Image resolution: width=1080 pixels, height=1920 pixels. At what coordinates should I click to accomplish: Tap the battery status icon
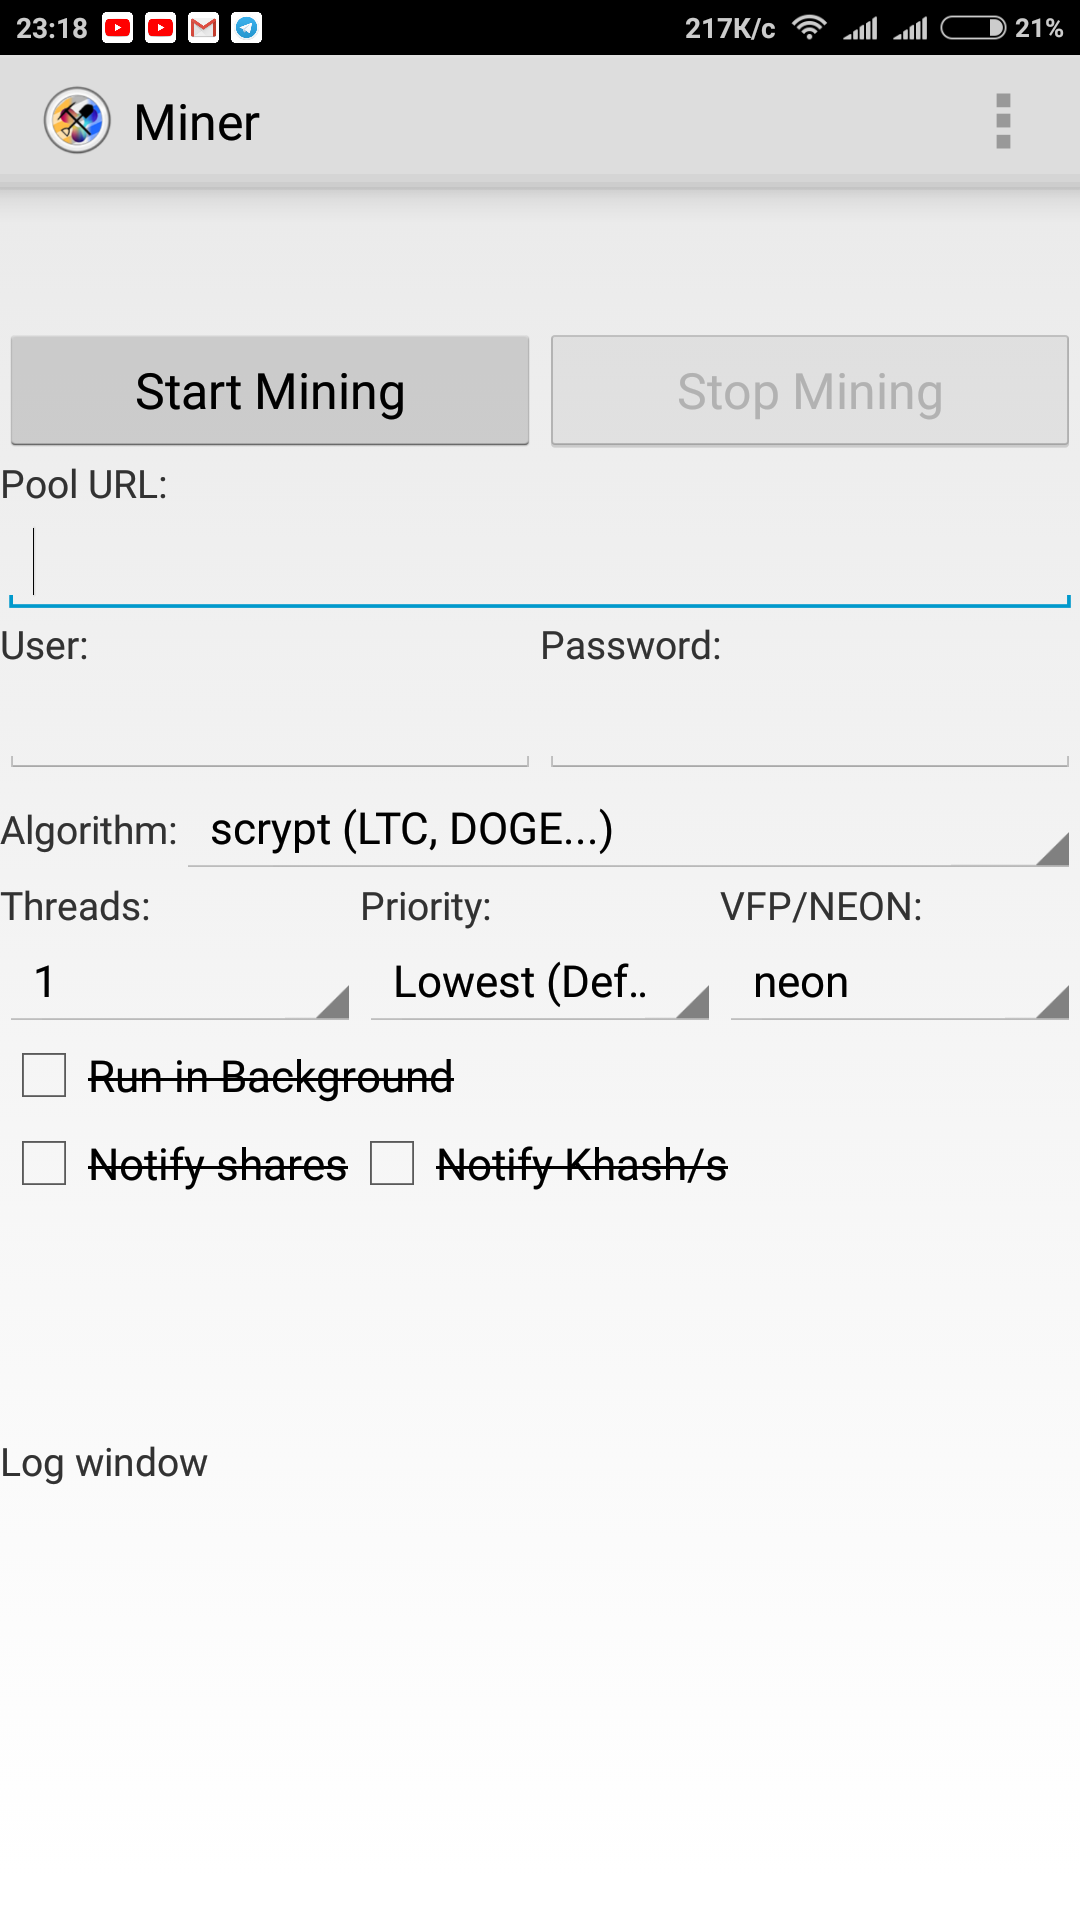tap(973, 28)
